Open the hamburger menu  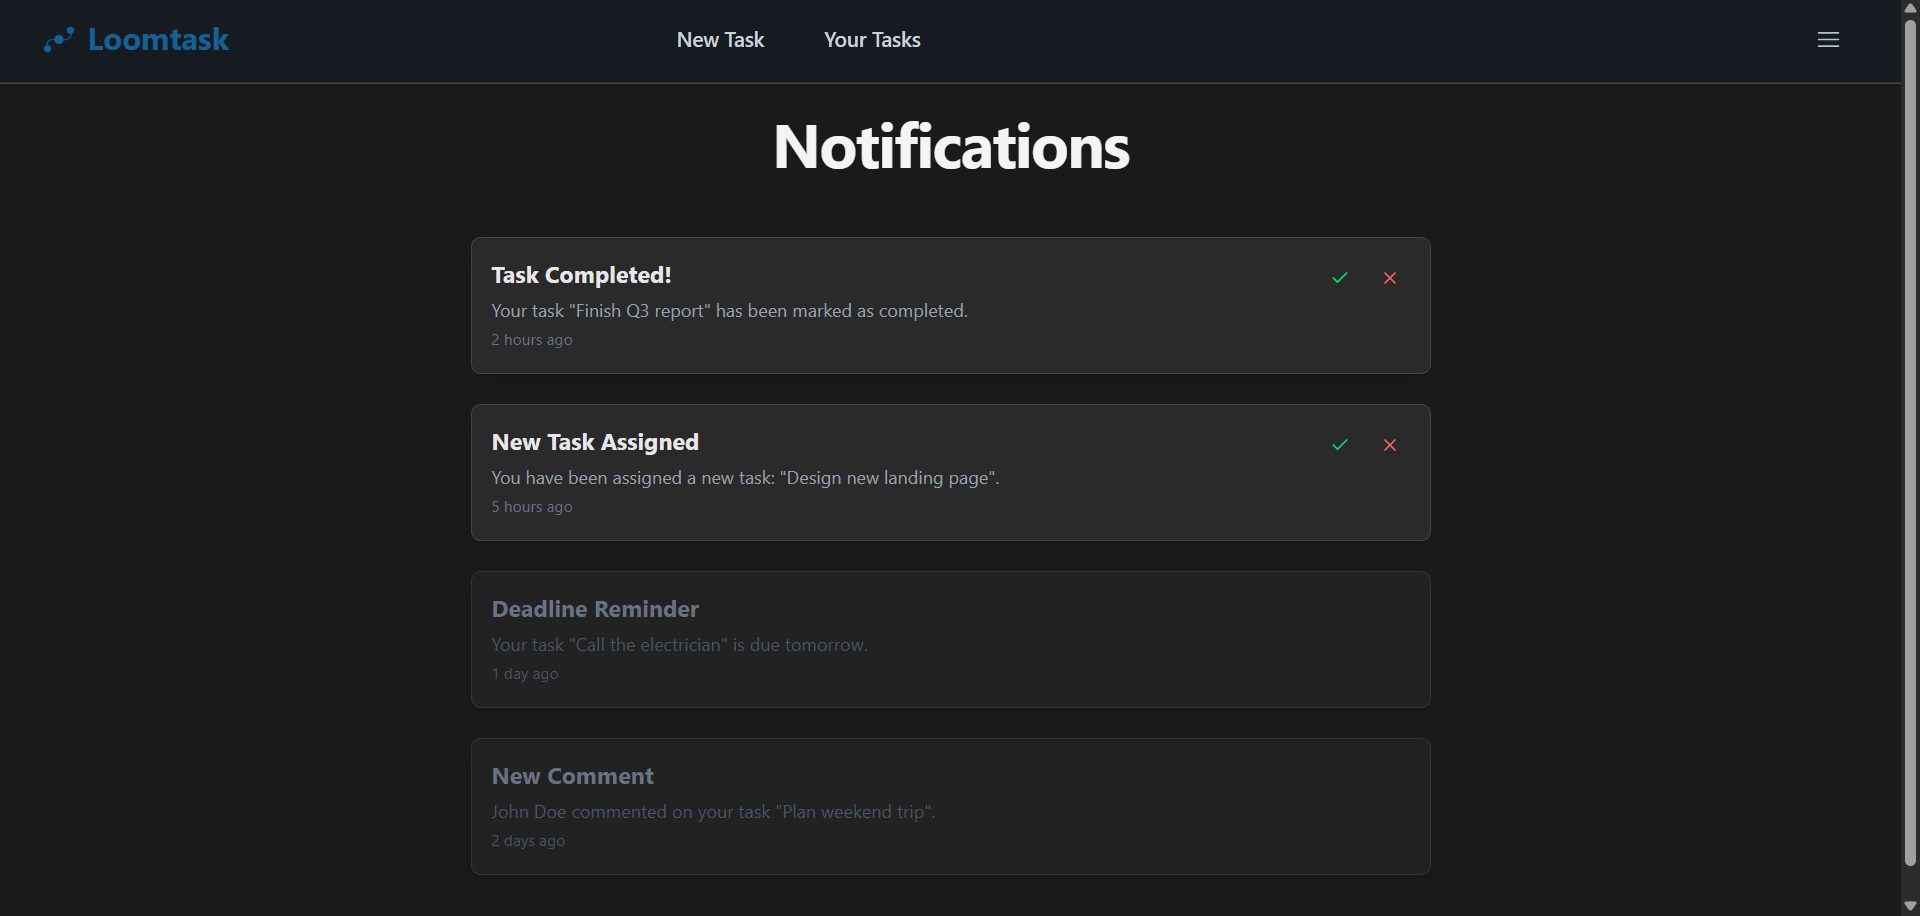coord(1828,40)
